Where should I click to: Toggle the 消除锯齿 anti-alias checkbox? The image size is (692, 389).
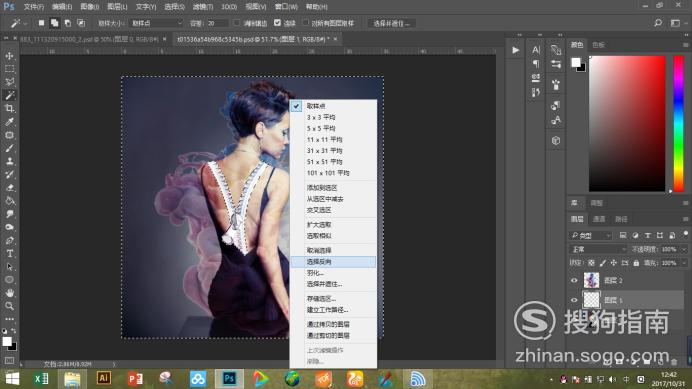(237, 23)
